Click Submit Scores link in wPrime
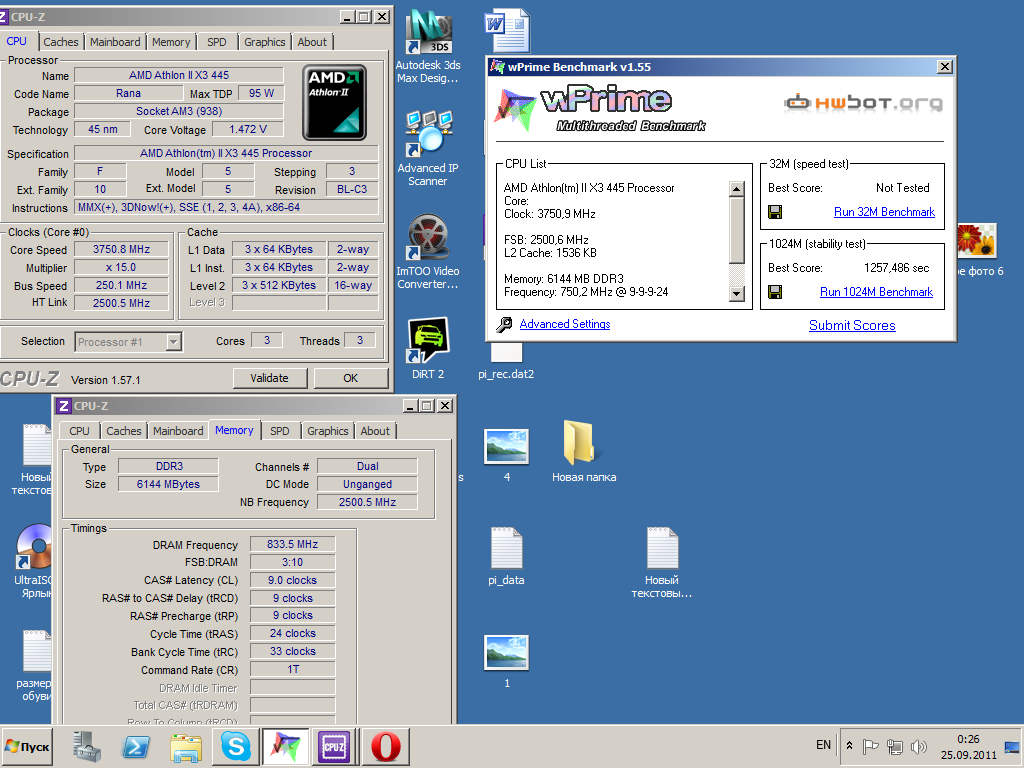 point(852,325)
